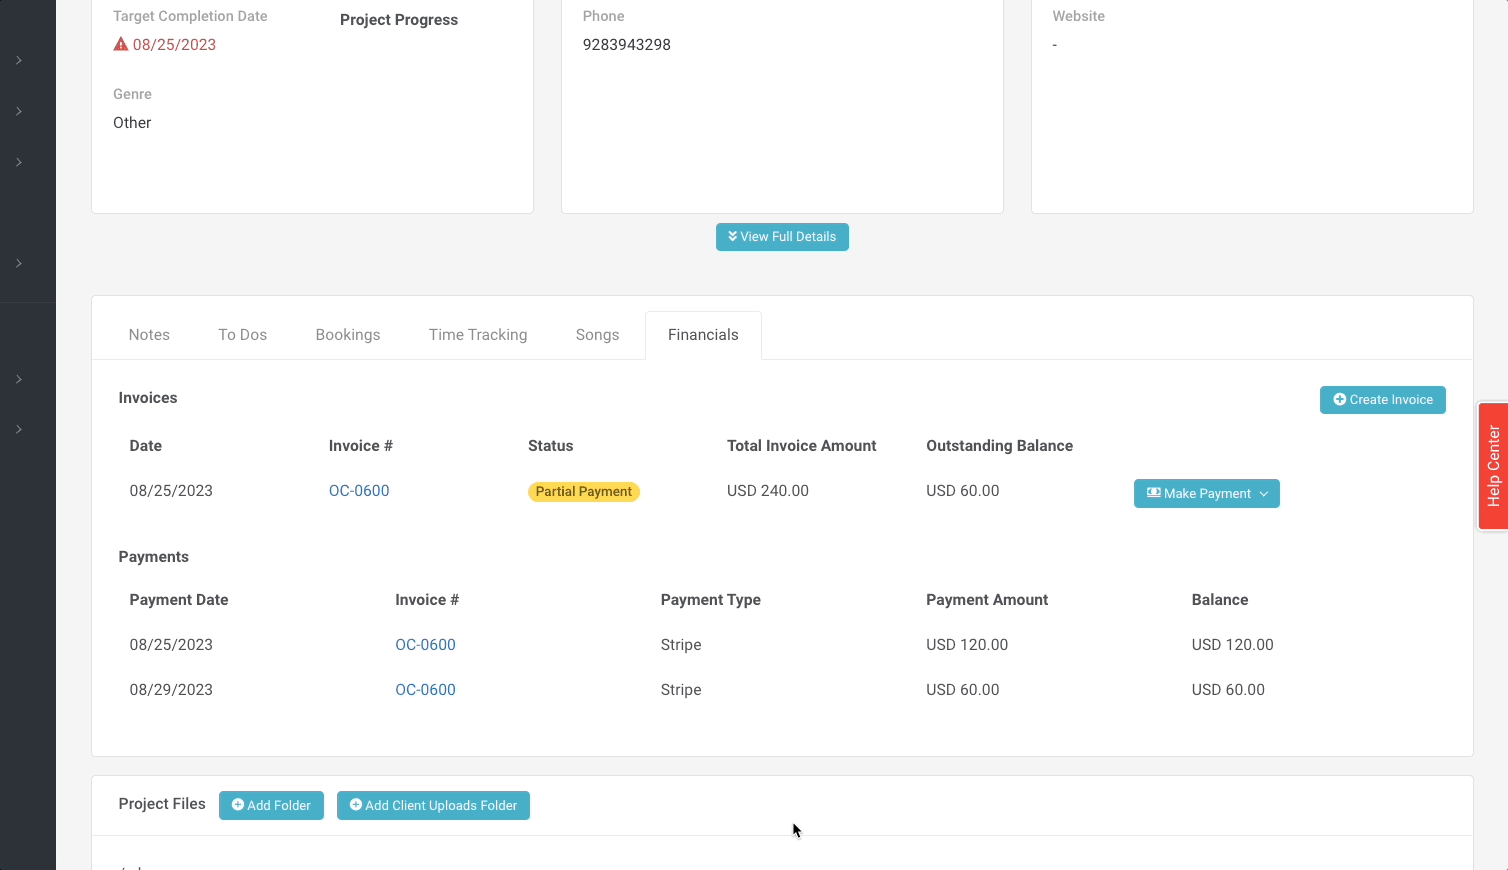
Task: Click the Partial Payment status badge
Action: (x=584, y=491)
